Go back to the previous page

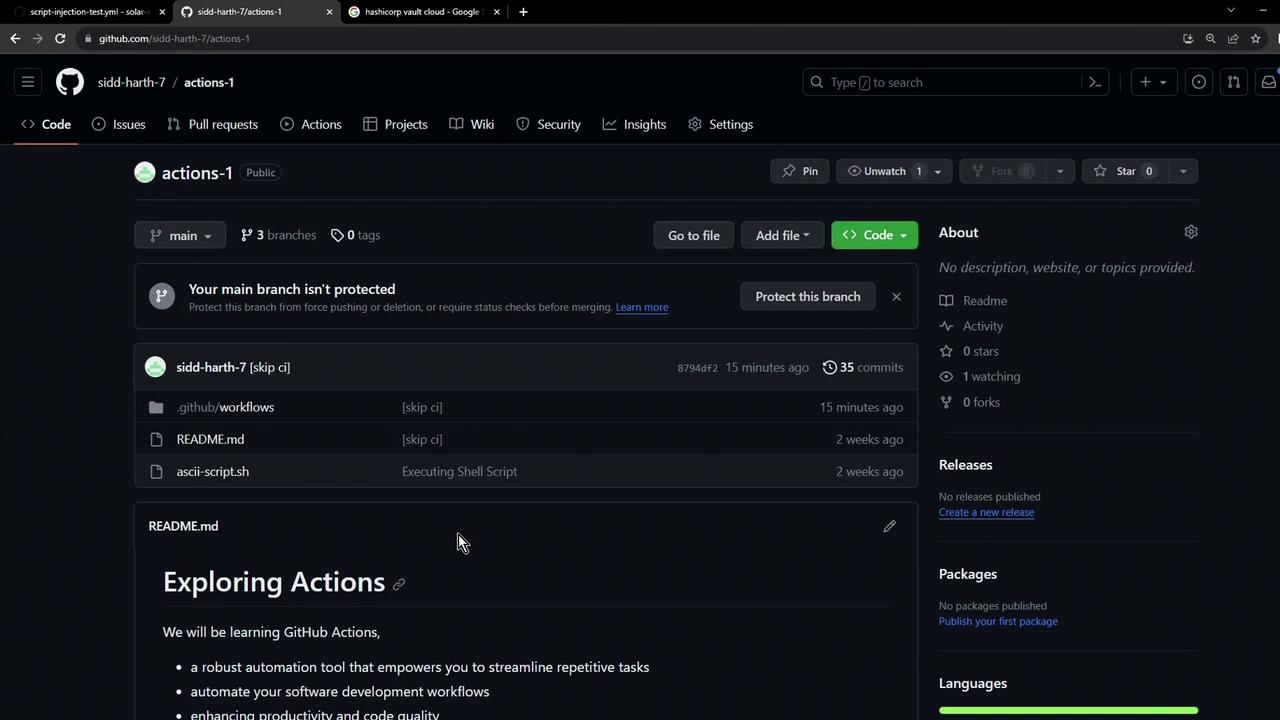click(15, 38)
